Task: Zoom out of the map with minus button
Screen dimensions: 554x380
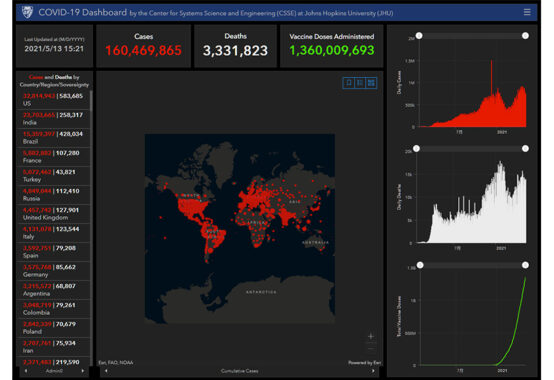Action: point(371,349)
